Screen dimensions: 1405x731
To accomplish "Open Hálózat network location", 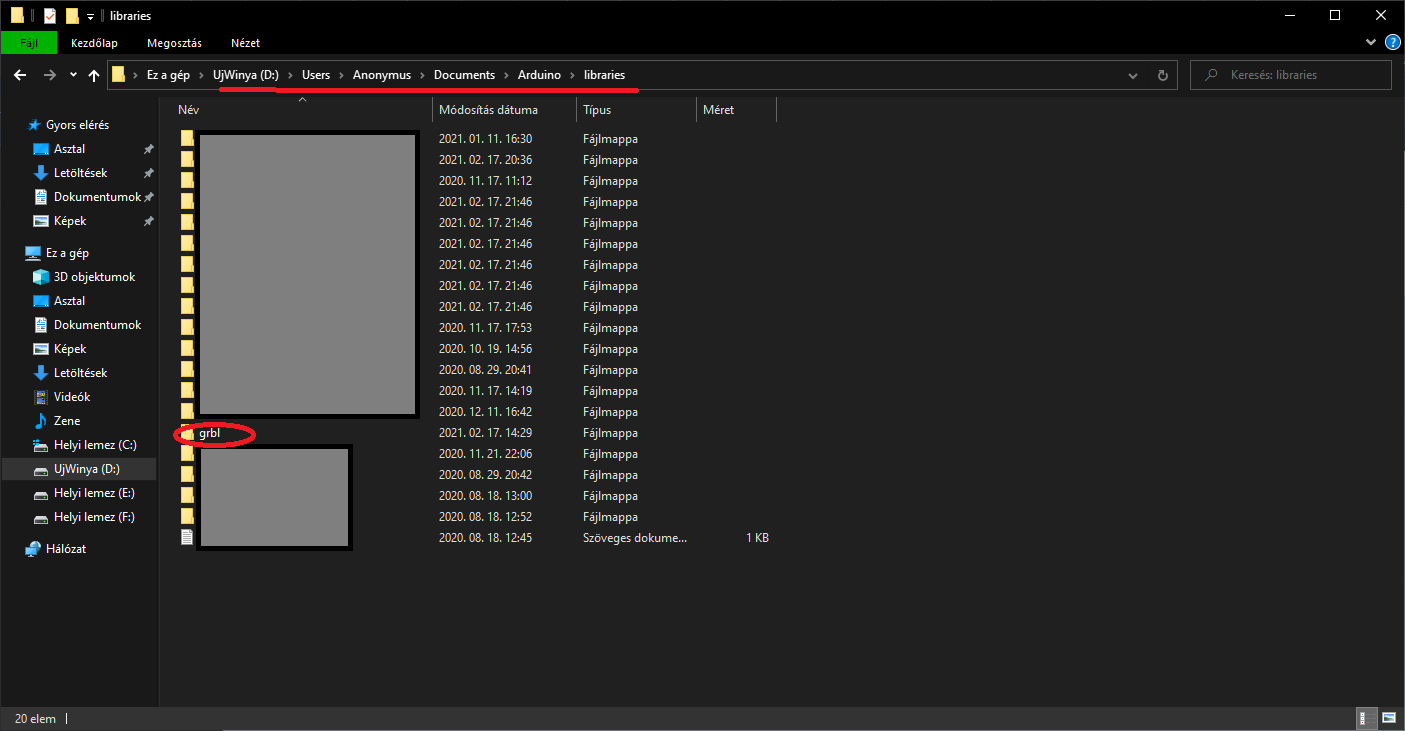I will coord(65,549).
